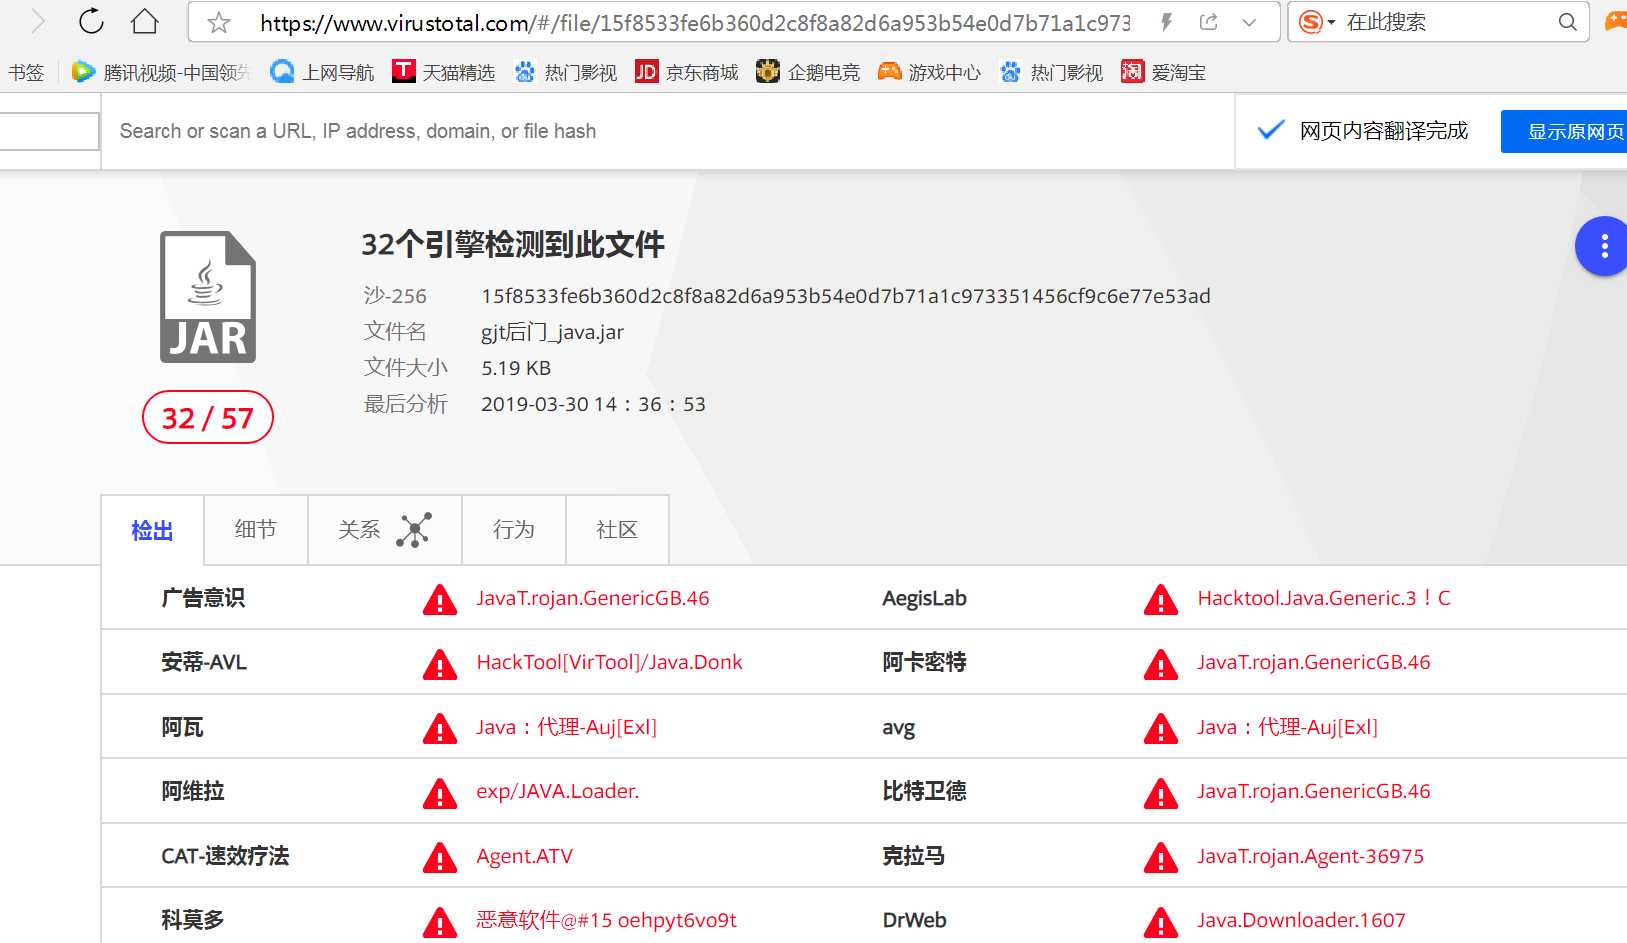Image resolution: width=1627 pixels, height=943 pixels.
Task: Open the 京东商城 bookmark
Action: click(x=687, y=72)
